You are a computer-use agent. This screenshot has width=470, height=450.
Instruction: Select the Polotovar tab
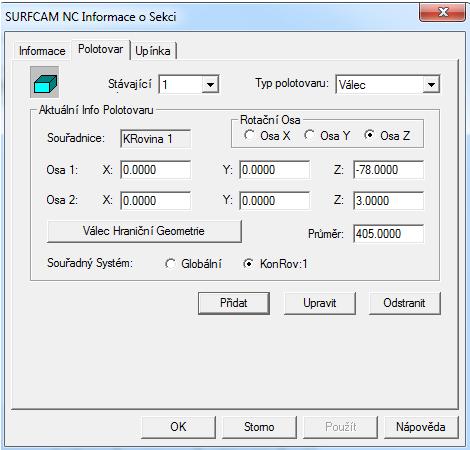[x=100, y=49]
